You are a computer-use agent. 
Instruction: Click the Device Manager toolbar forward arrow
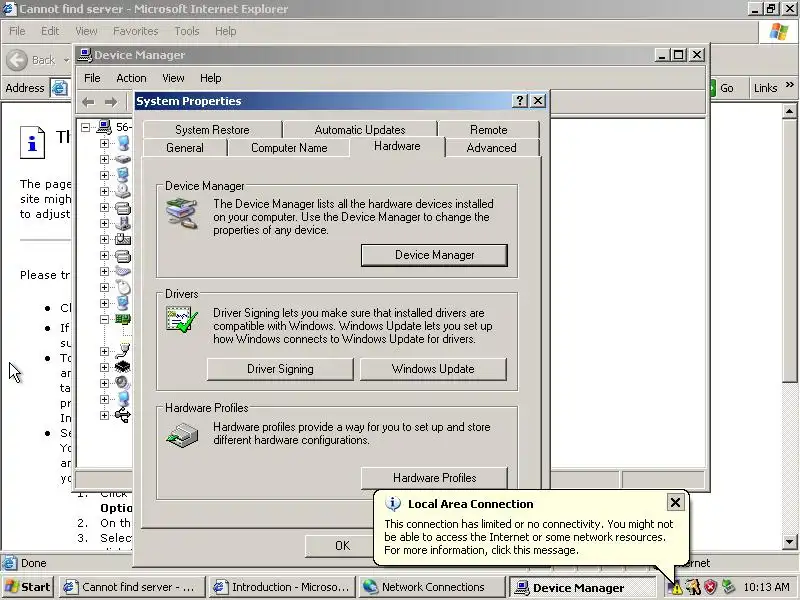[x=111, y=102]
